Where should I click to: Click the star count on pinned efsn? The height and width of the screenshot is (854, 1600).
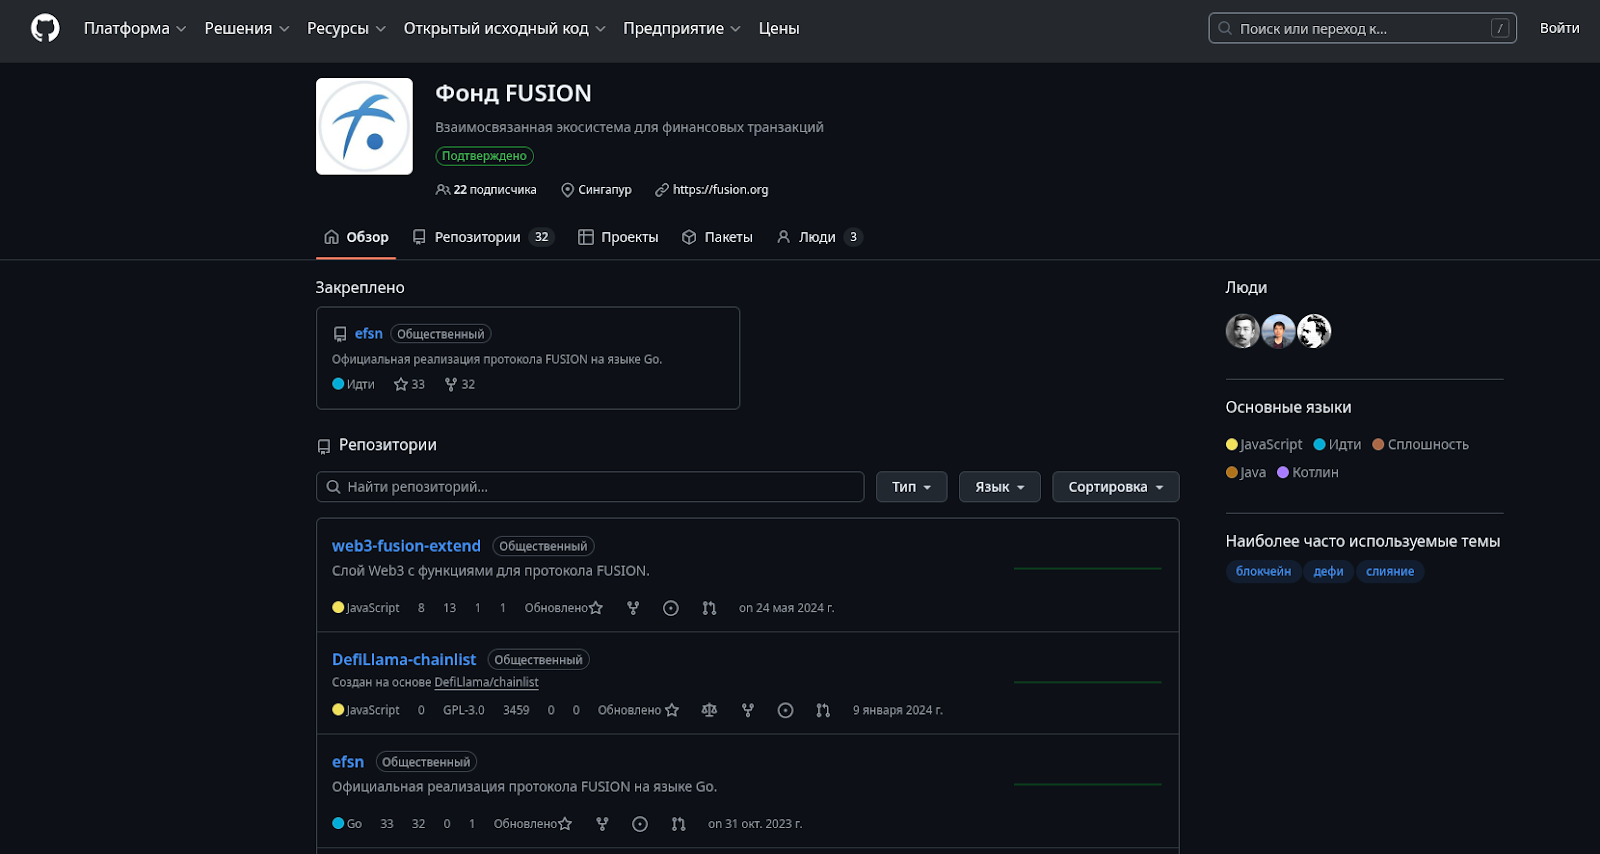(410, 384)
